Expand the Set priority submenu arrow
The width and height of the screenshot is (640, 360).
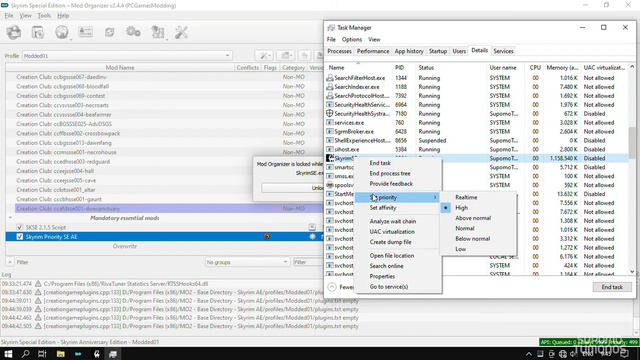tap(435, 198)
